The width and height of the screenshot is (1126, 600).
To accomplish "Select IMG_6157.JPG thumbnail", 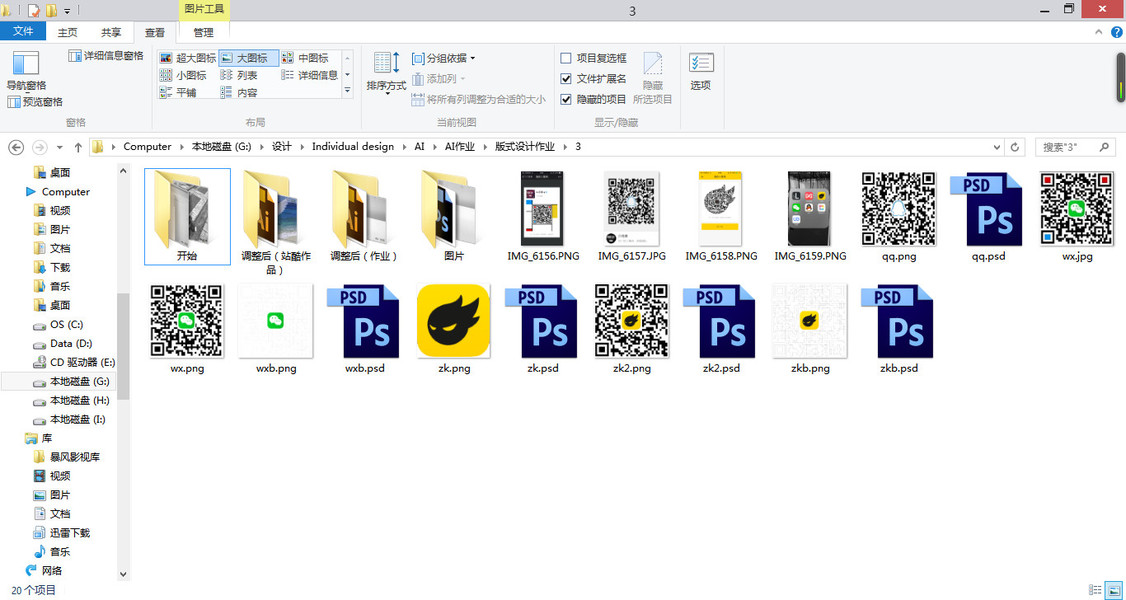I will (x=631, y=217).
